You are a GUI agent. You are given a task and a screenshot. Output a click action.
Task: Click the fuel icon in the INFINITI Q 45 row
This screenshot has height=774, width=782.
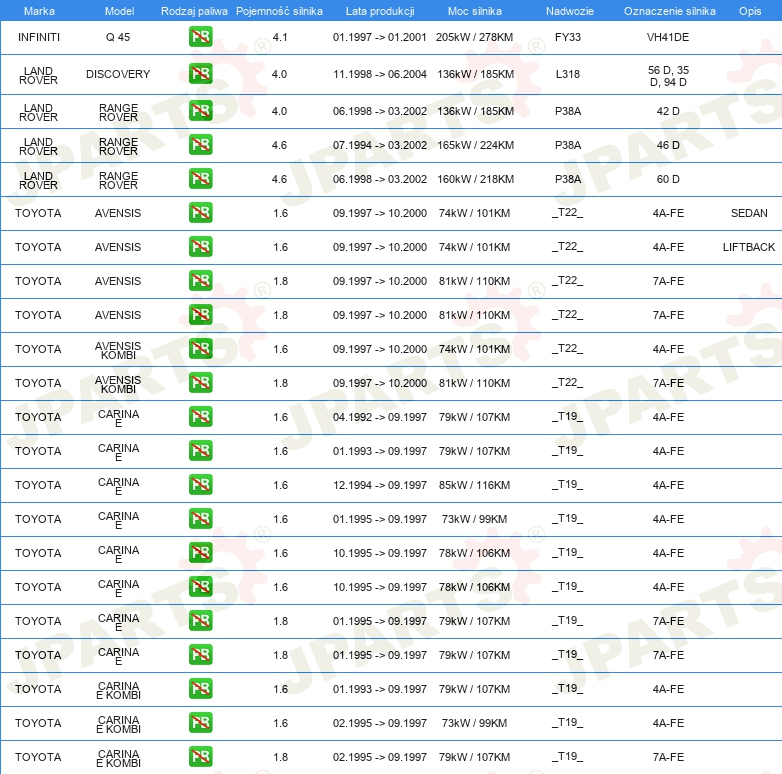(200, 36)
